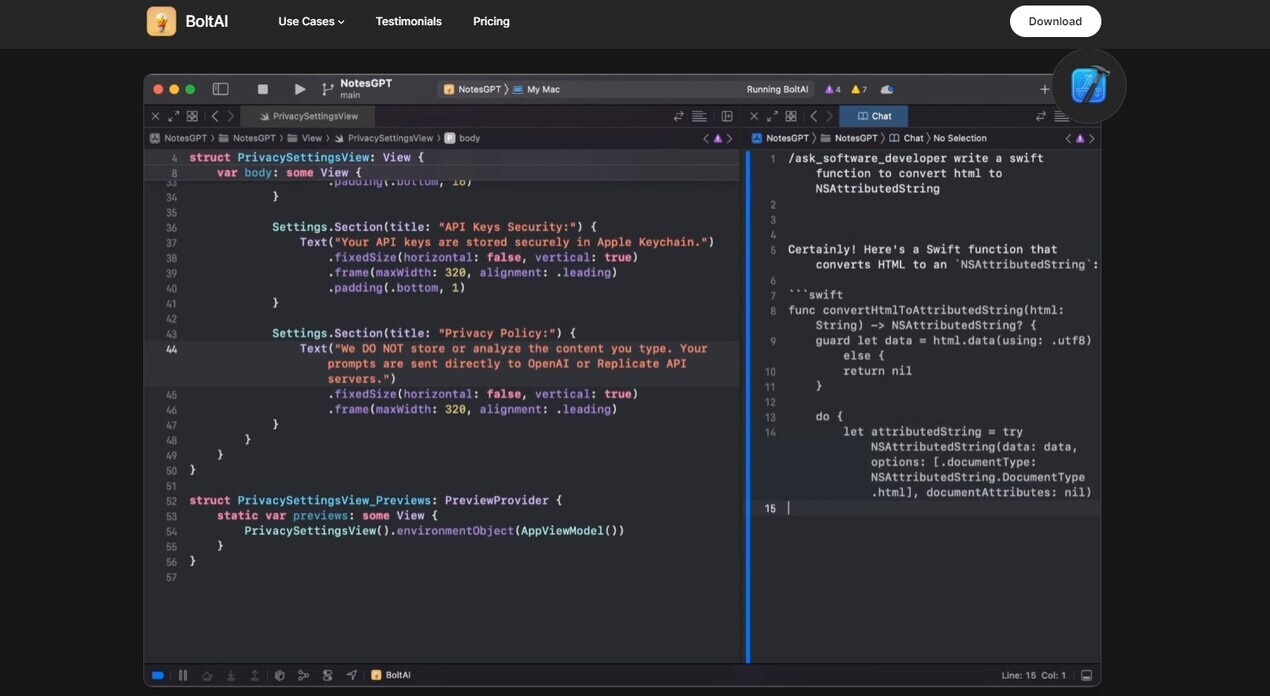Viewport: 1270px width, 696px height.
Task: Toggle the debug area at bottom right
Action: click(x=1086, y=675)
